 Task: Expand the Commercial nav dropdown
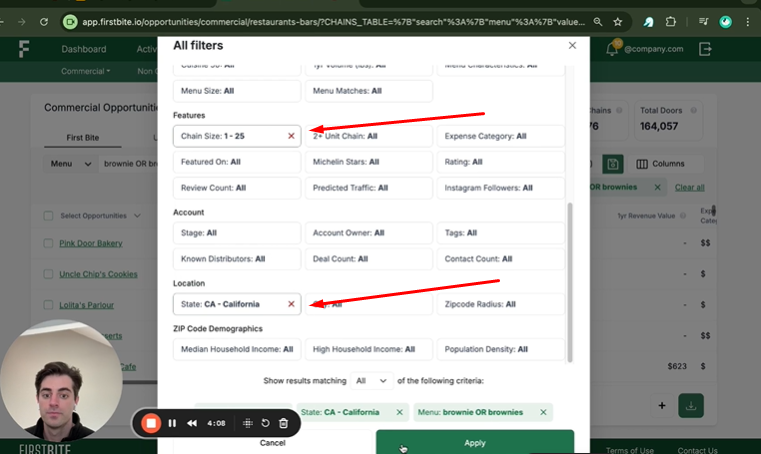point(85,71)
